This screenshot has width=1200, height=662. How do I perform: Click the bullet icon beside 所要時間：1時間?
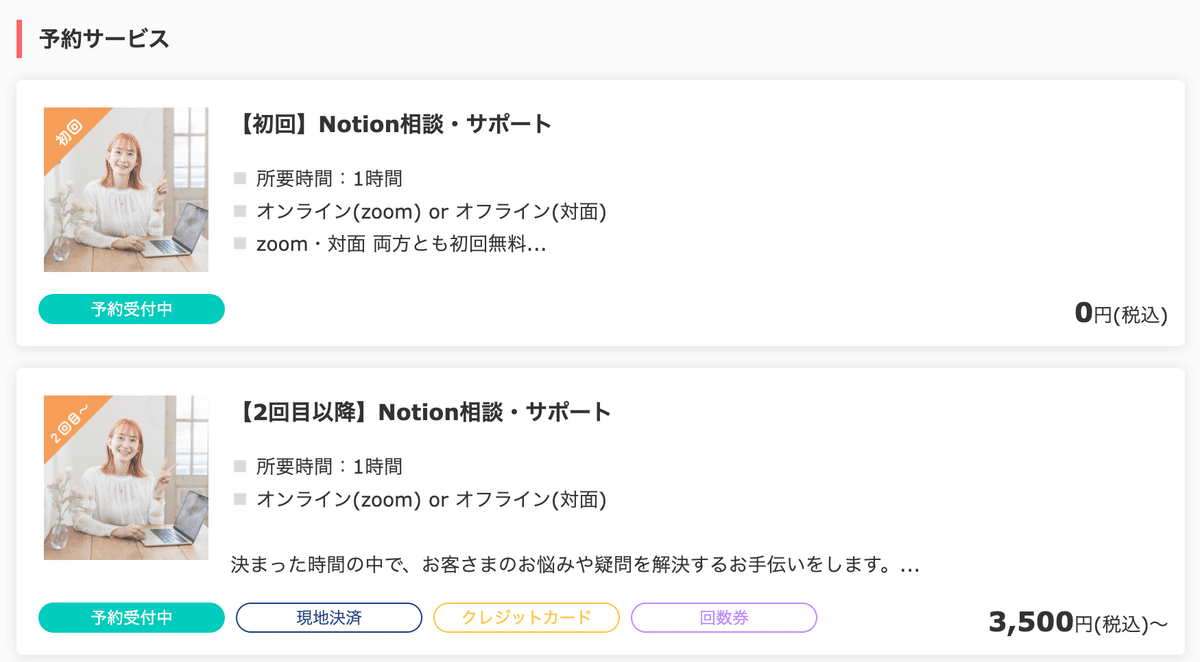[x=238, y=178]
